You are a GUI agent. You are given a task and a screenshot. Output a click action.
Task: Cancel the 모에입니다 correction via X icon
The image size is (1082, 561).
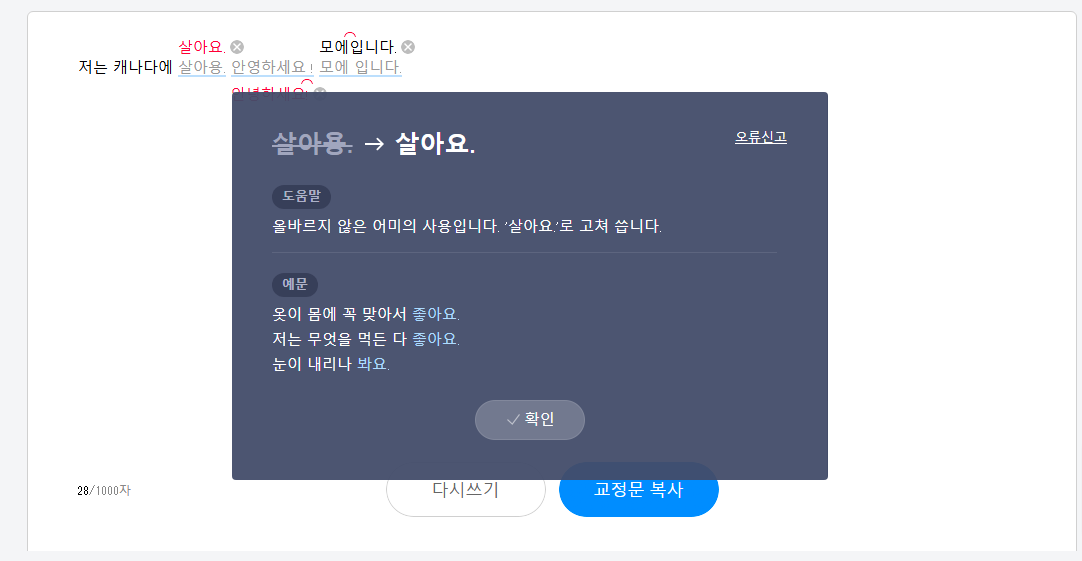tap(408, 47)
